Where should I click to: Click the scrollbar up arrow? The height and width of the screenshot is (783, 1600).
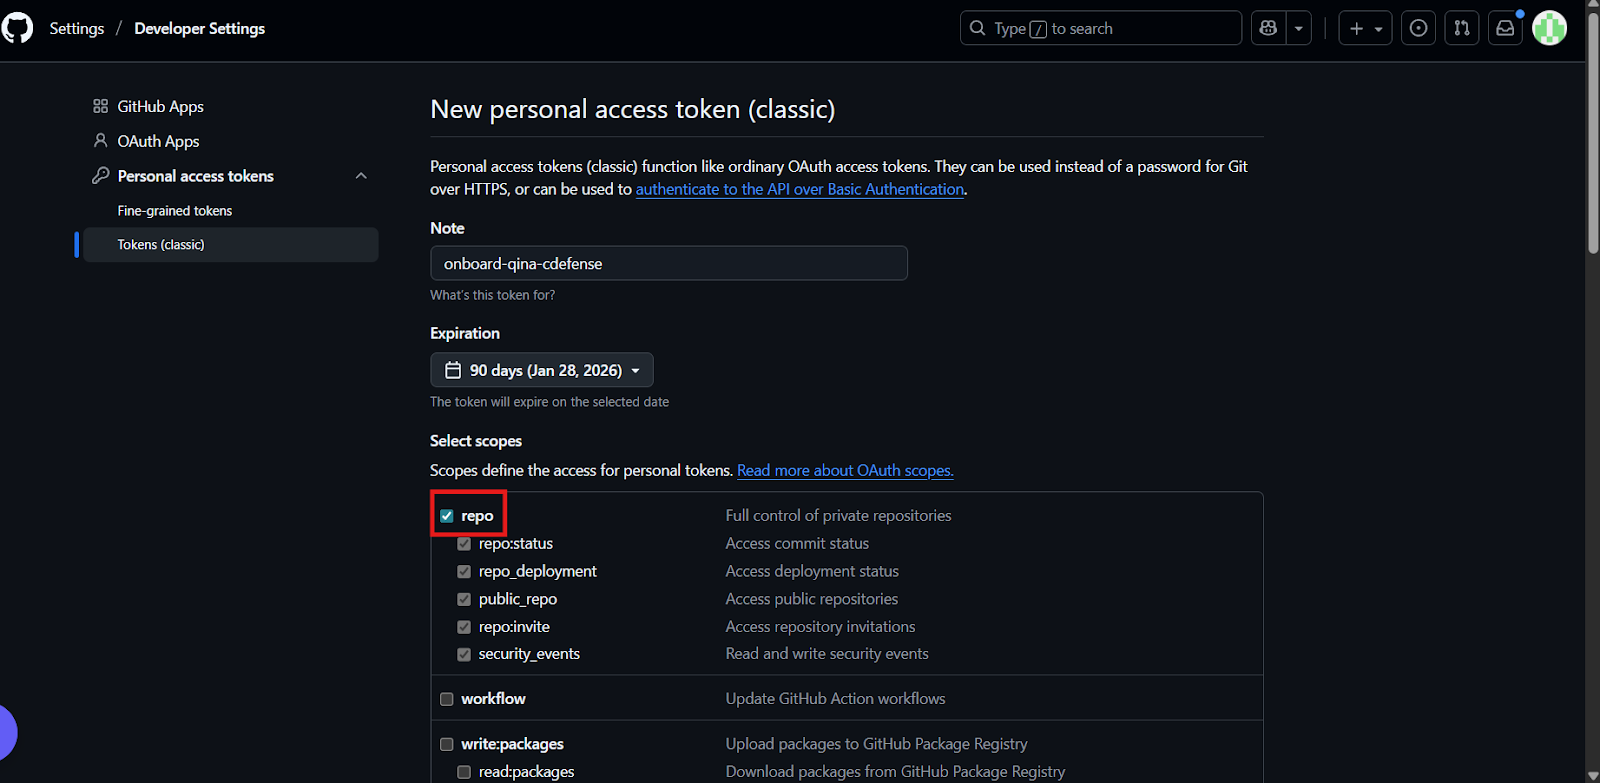(1593, 7)
